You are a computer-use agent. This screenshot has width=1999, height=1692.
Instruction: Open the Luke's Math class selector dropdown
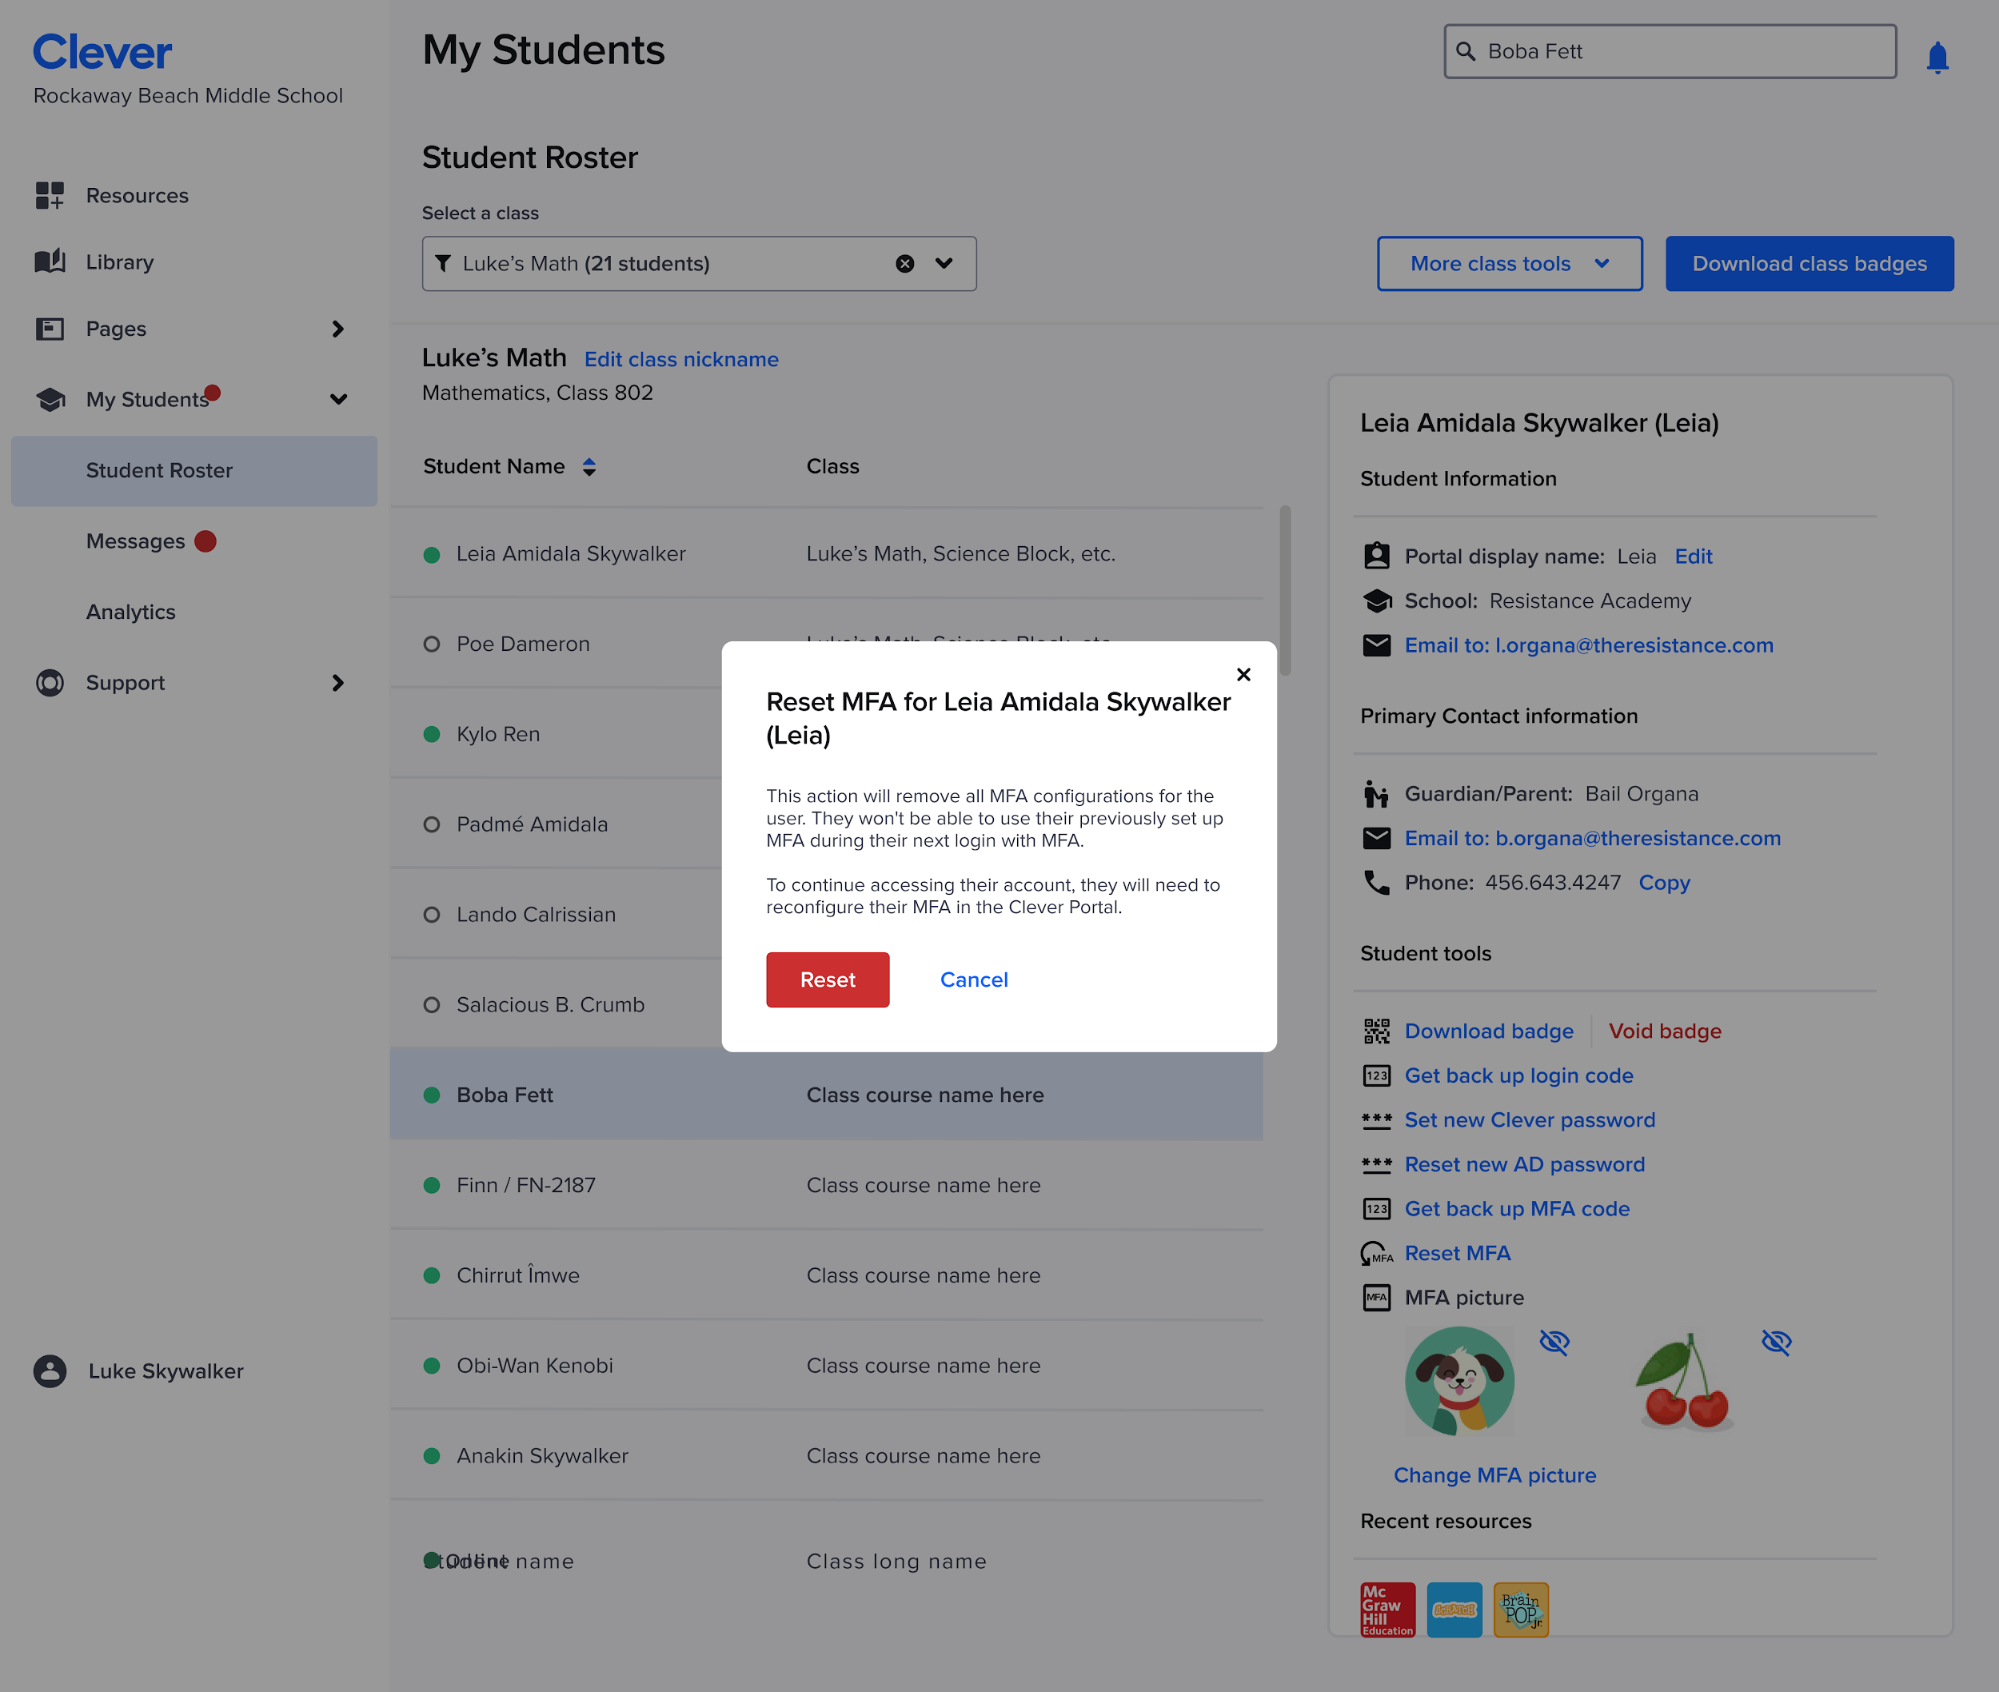943,263
